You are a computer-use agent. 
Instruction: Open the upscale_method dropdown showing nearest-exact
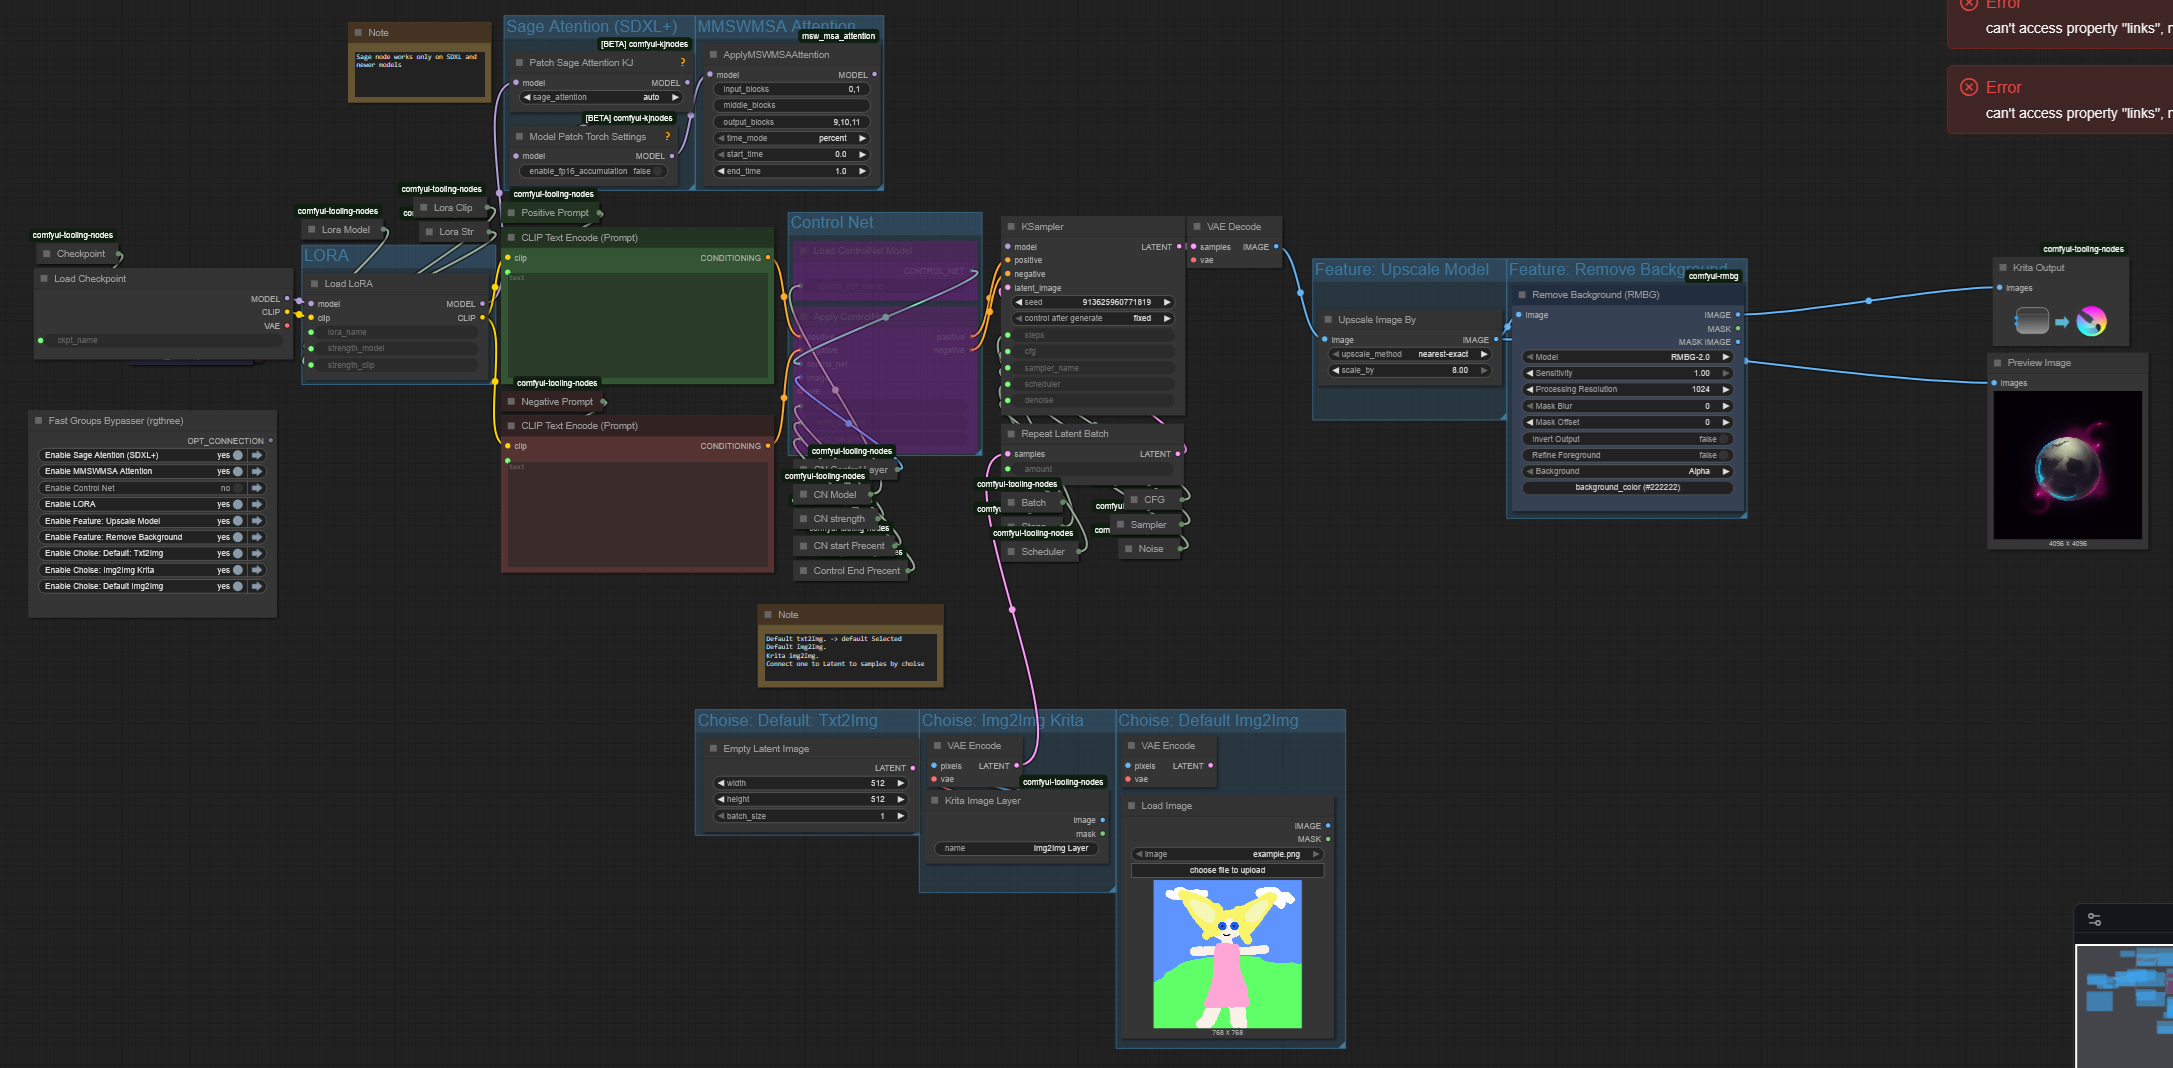click(1410, 354)
